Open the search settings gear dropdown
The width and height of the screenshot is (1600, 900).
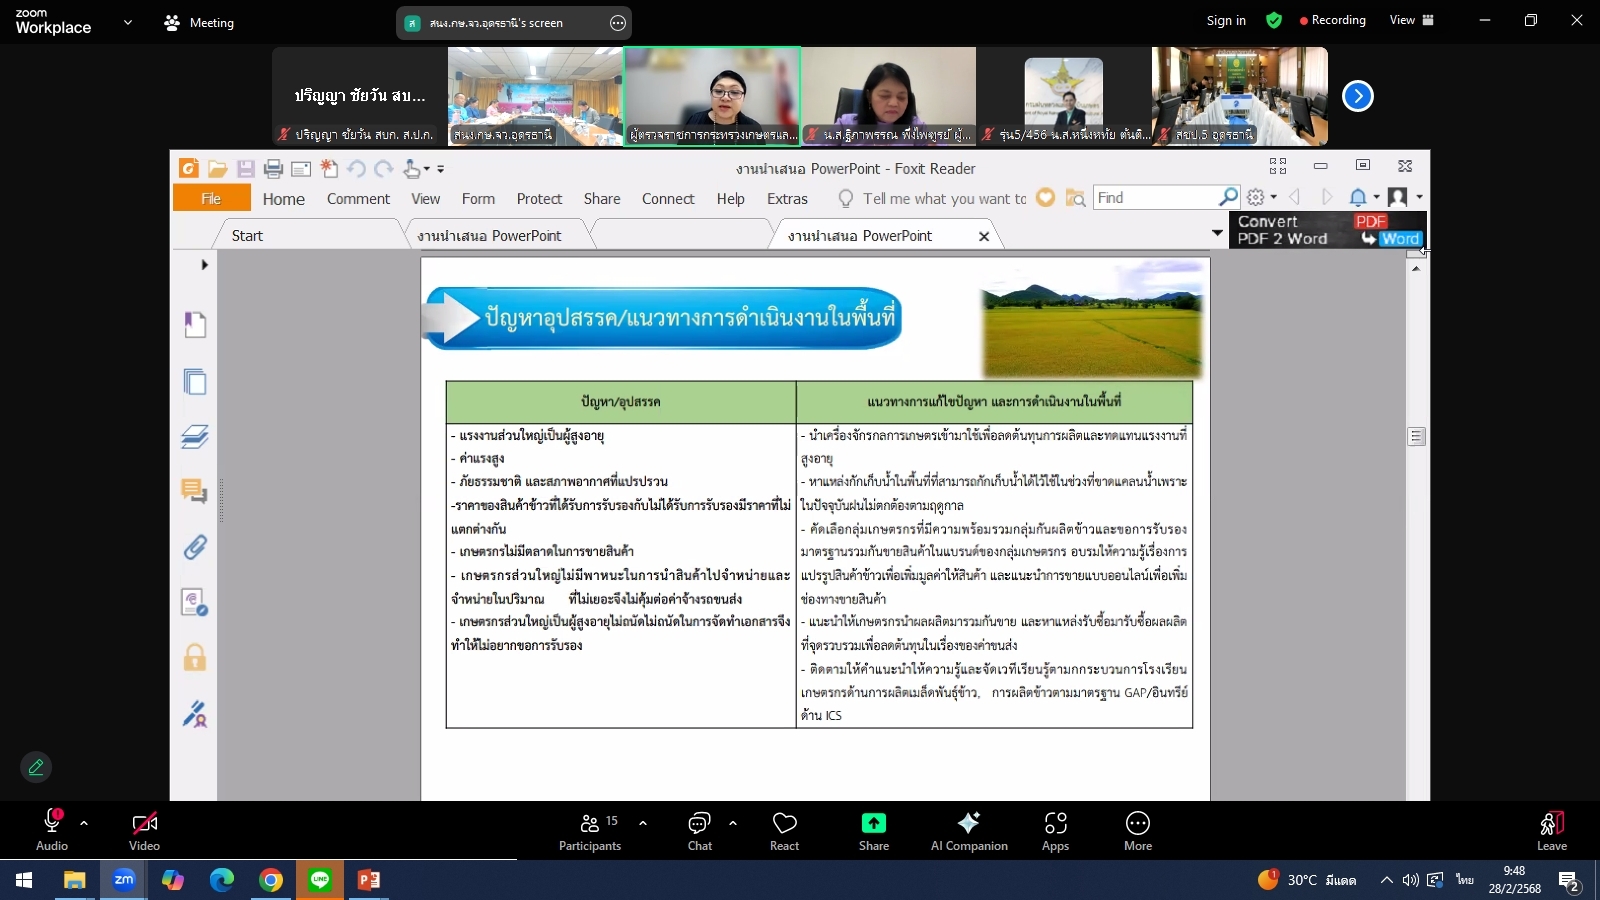pos(1262,198)
